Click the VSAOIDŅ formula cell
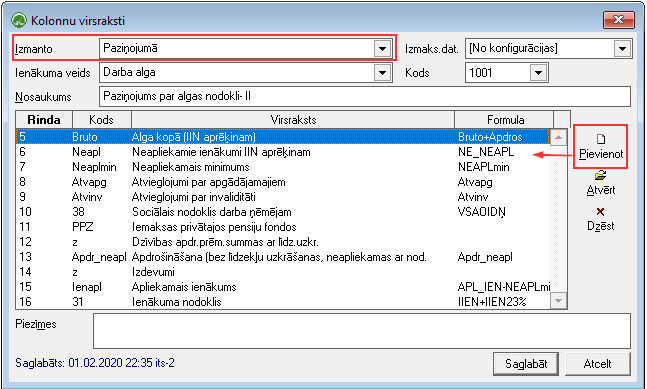The width and height of the screenshot is (647, 389). coord(482,212)
